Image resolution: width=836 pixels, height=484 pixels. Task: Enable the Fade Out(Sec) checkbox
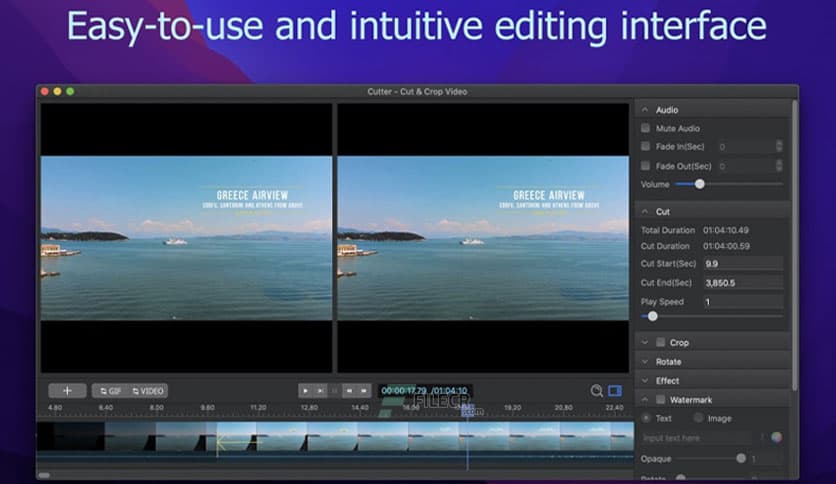646,166
